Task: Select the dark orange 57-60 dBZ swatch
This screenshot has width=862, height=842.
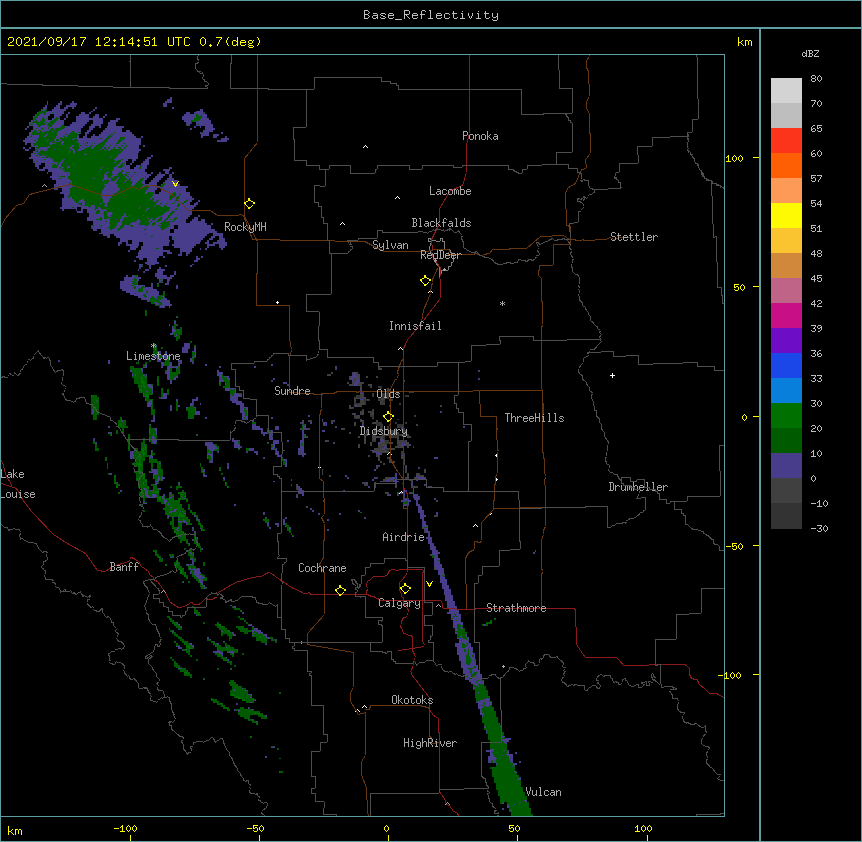Action: 786,165
